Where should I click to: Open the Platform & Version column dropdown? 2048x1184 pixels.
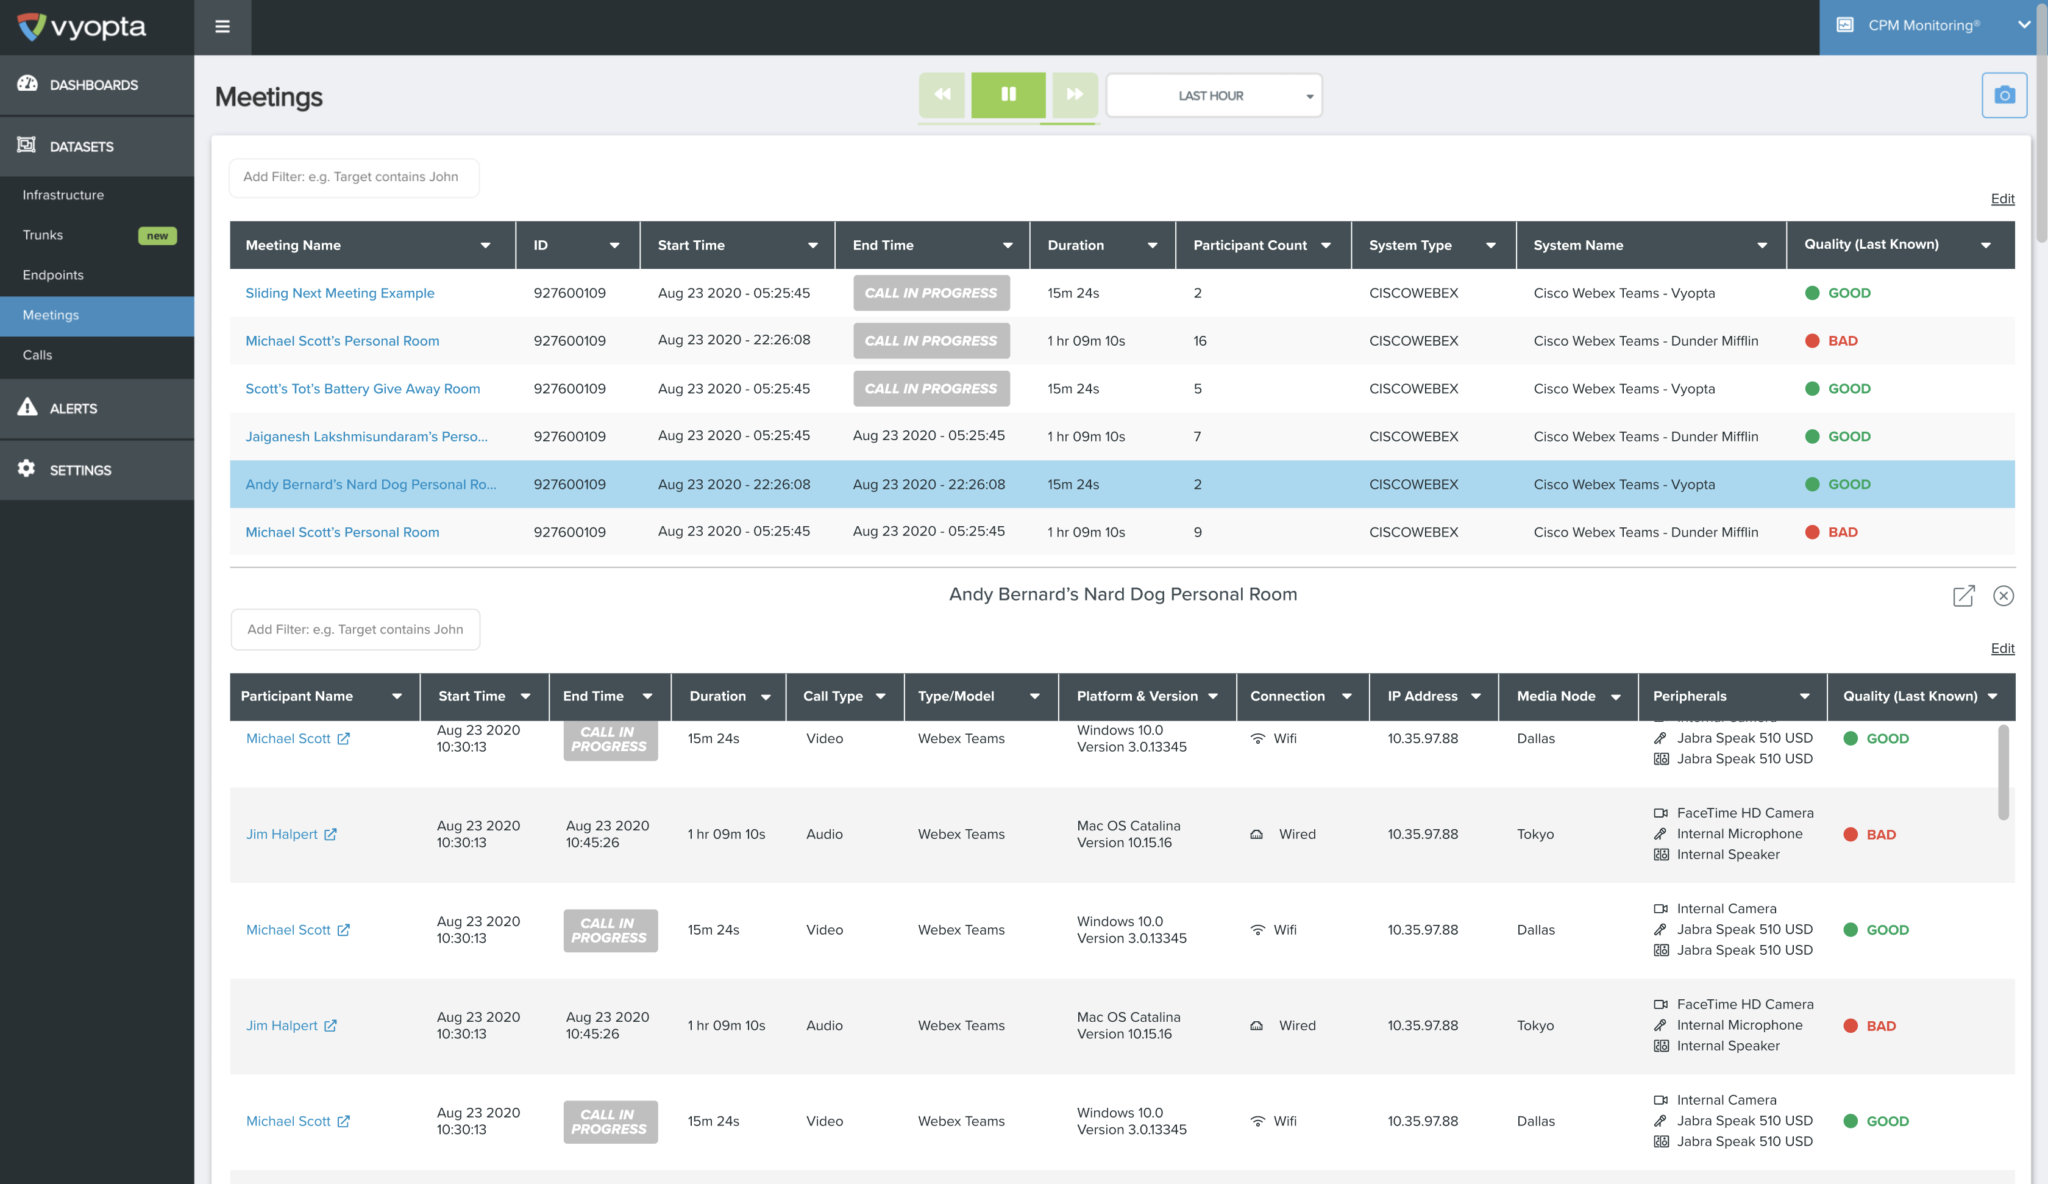1213,696
